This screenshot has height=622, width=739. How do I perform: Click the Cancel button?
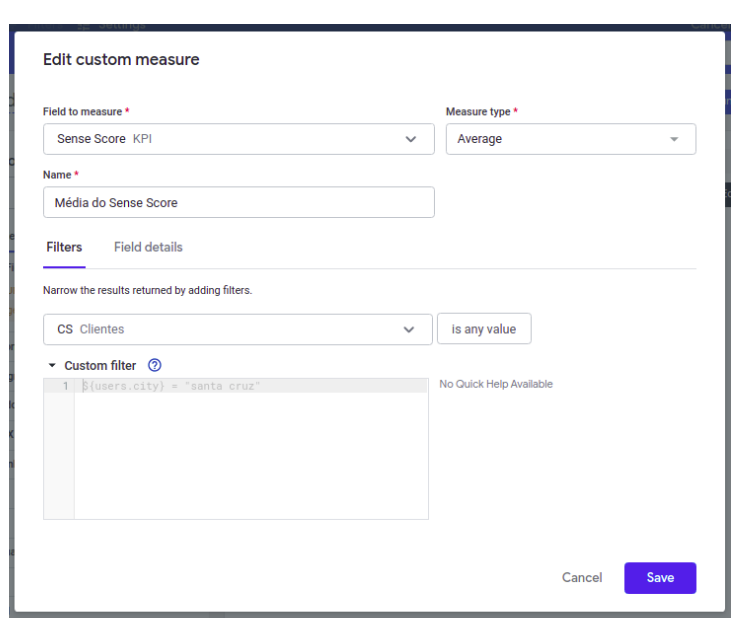[x=582, y=578]
